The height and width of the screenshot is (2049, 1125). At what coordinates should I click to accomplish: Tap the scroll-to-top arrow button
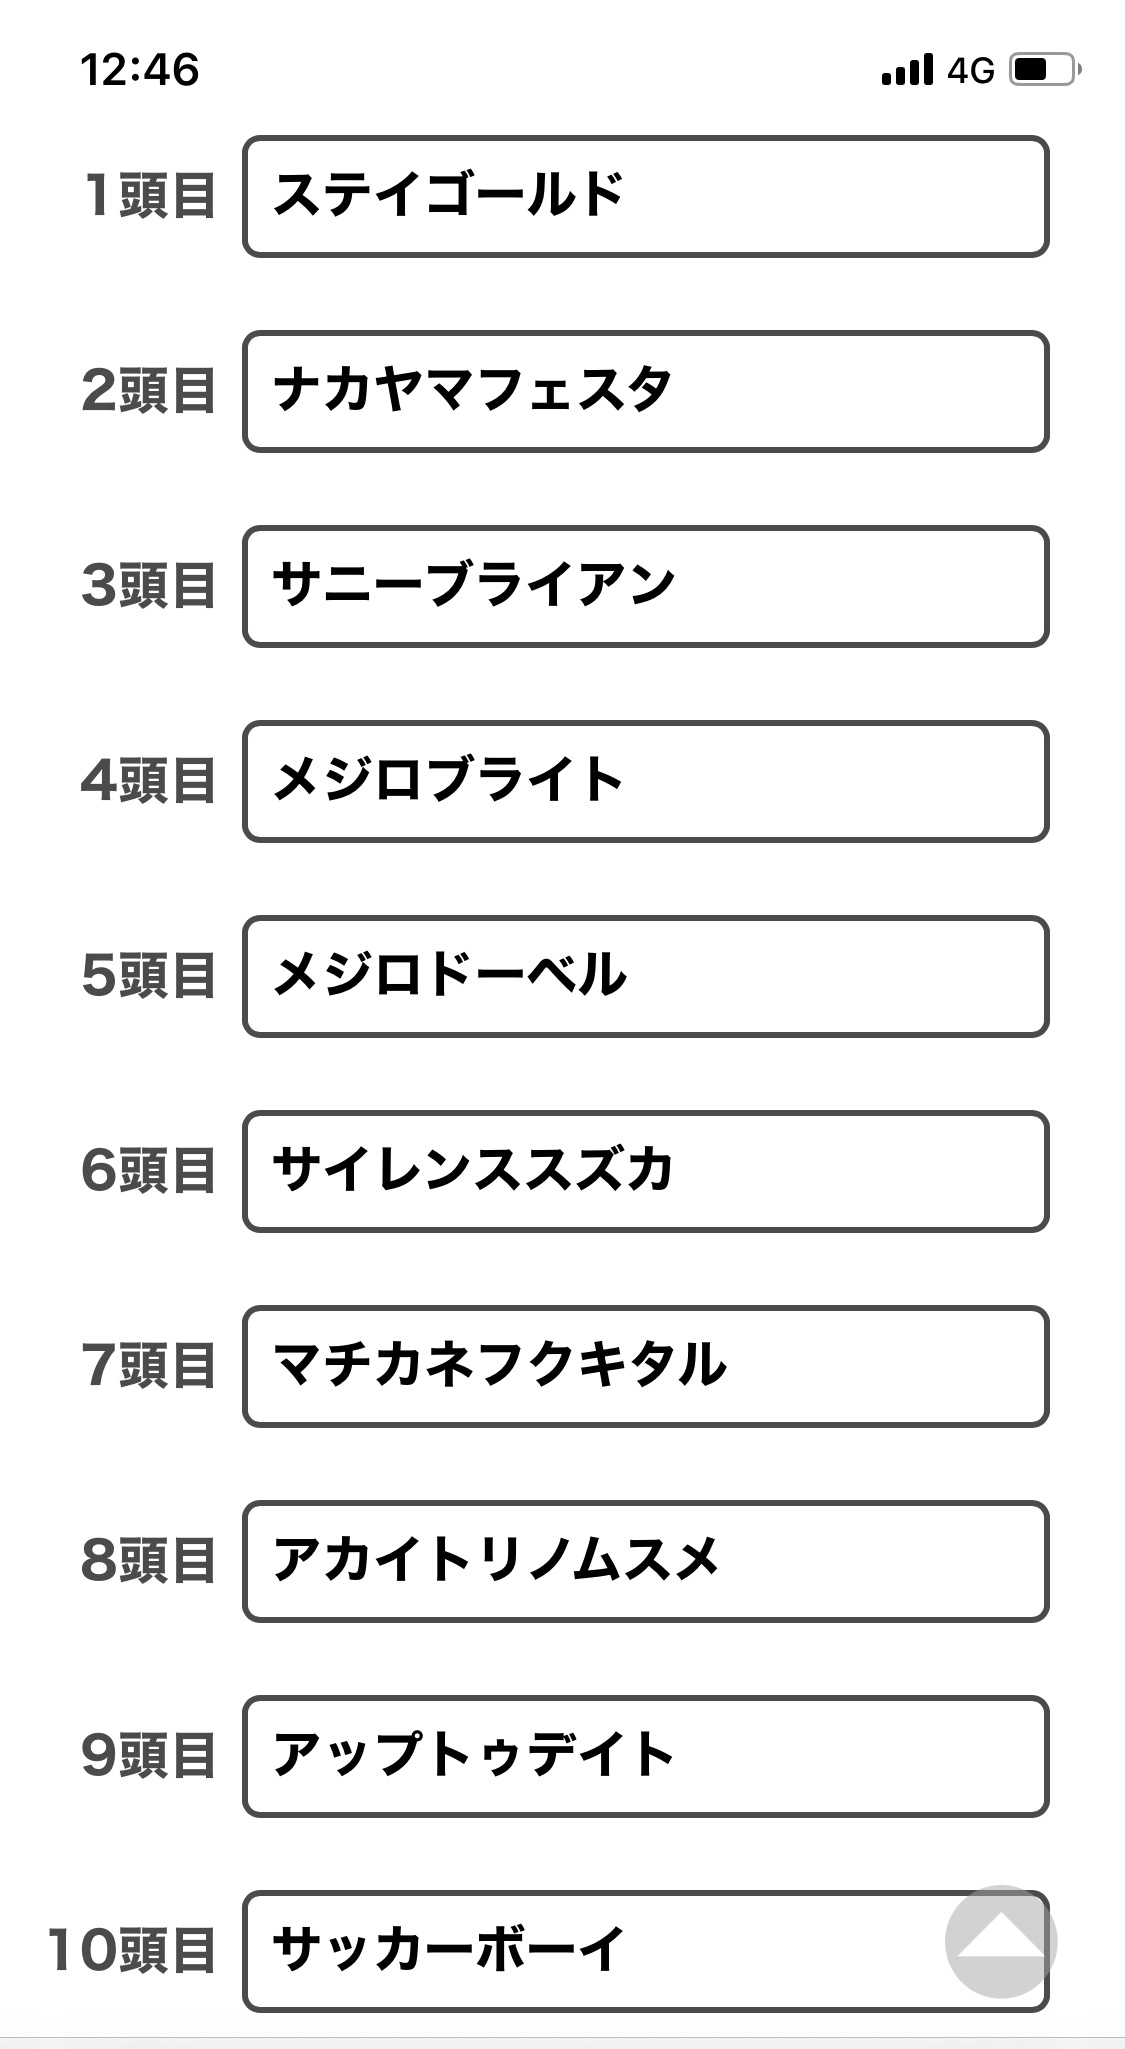[1001, 1941]
